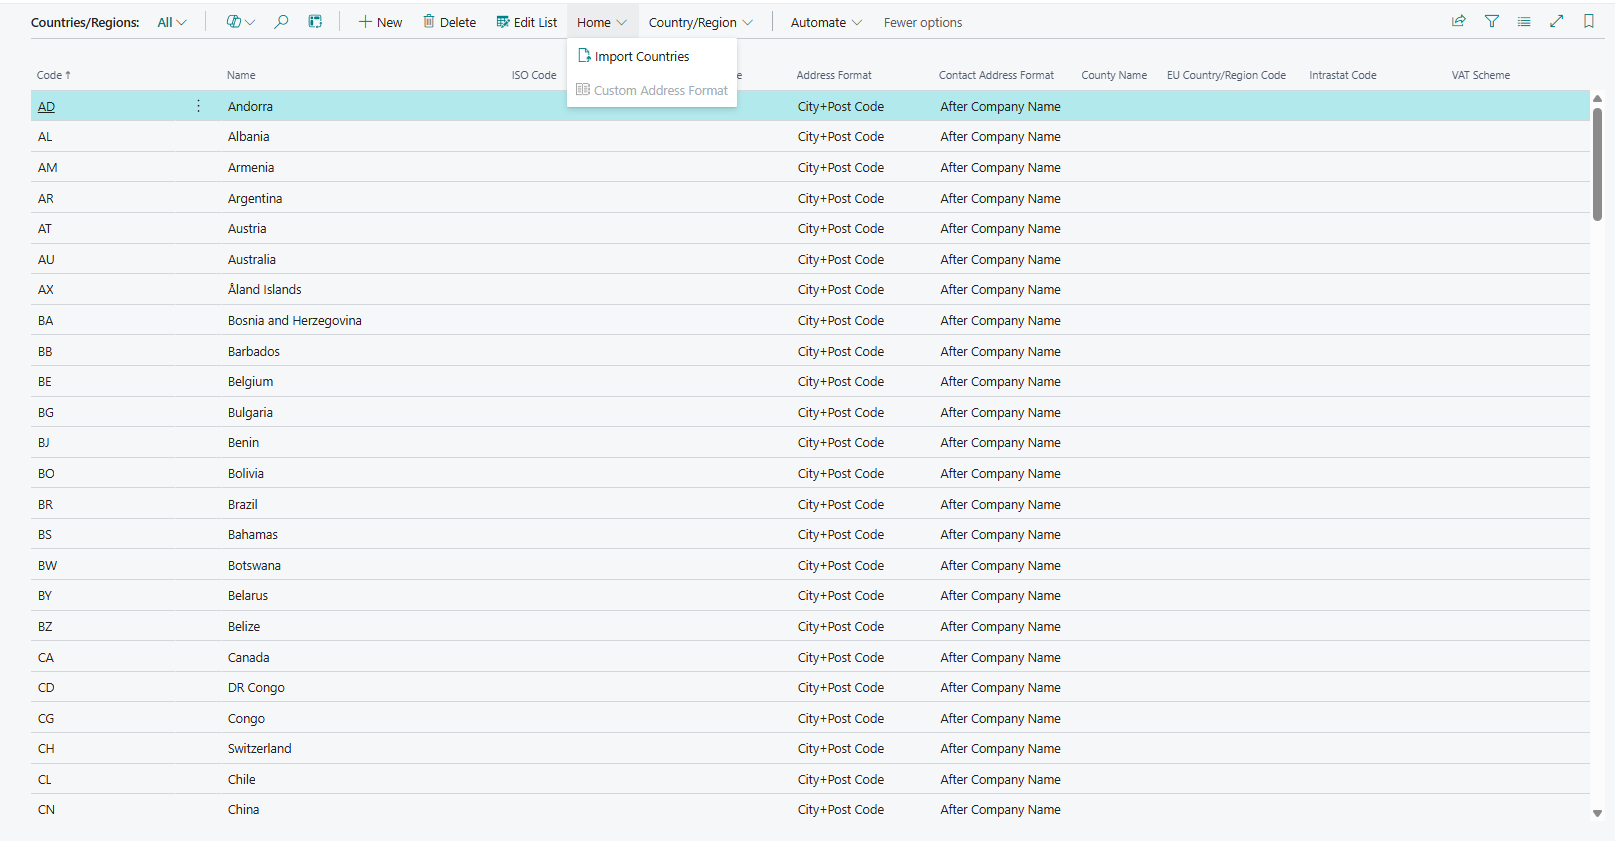Toggle the filter pane funnel icon

coord(1492,21)
